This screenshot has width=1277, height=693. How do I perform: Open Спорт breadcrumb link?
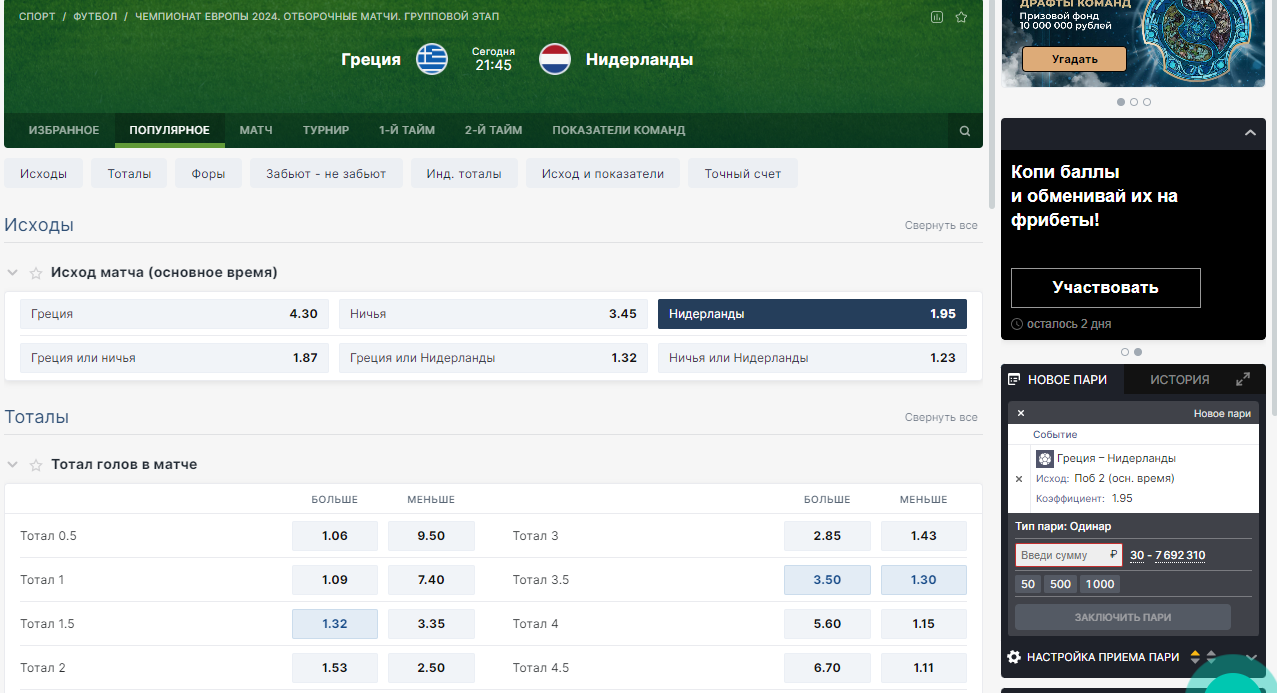37,17
